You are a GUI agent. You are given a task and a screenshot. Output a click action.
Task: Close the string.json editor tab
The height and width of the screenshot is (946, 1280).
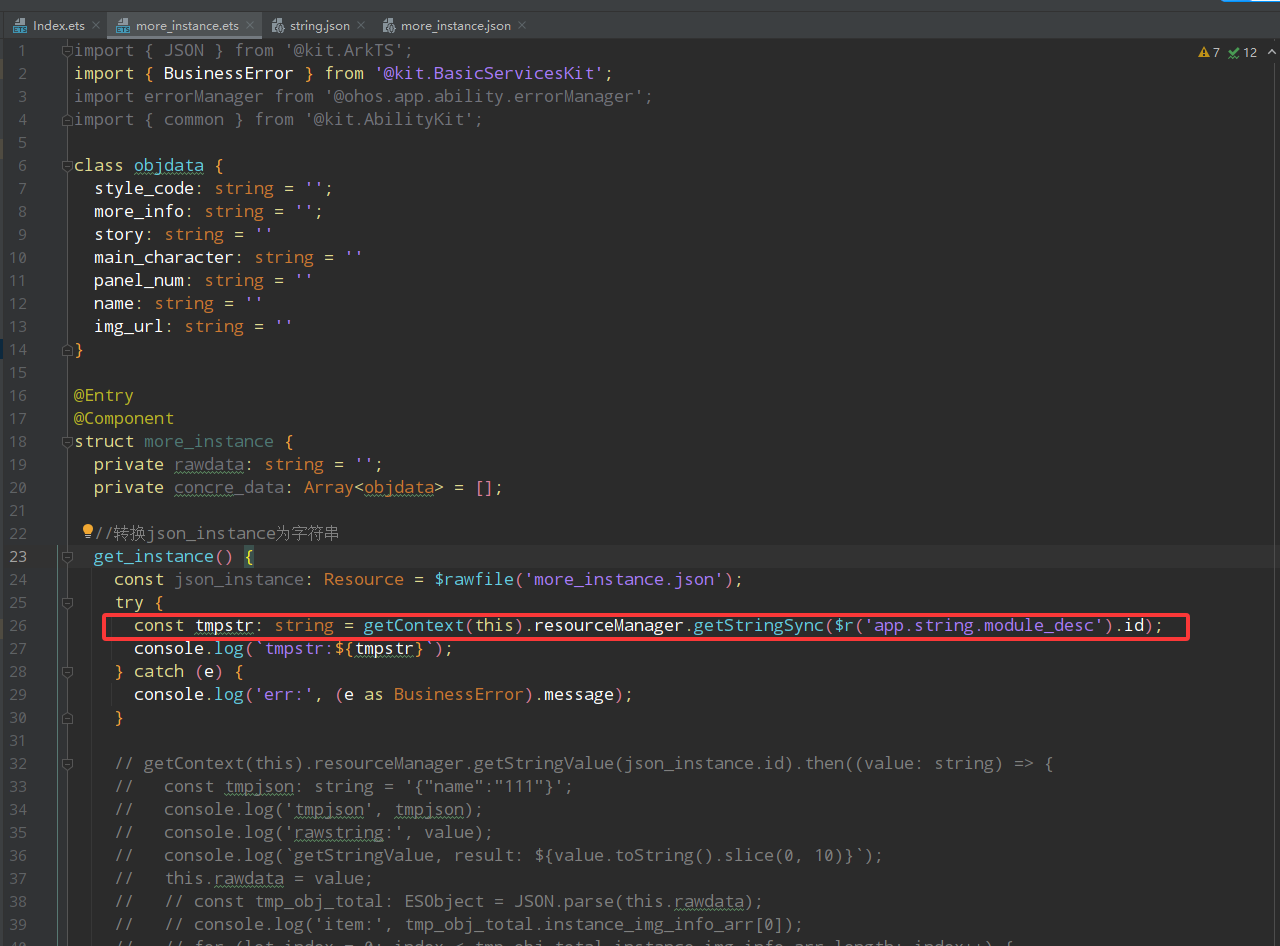[360, 25]
